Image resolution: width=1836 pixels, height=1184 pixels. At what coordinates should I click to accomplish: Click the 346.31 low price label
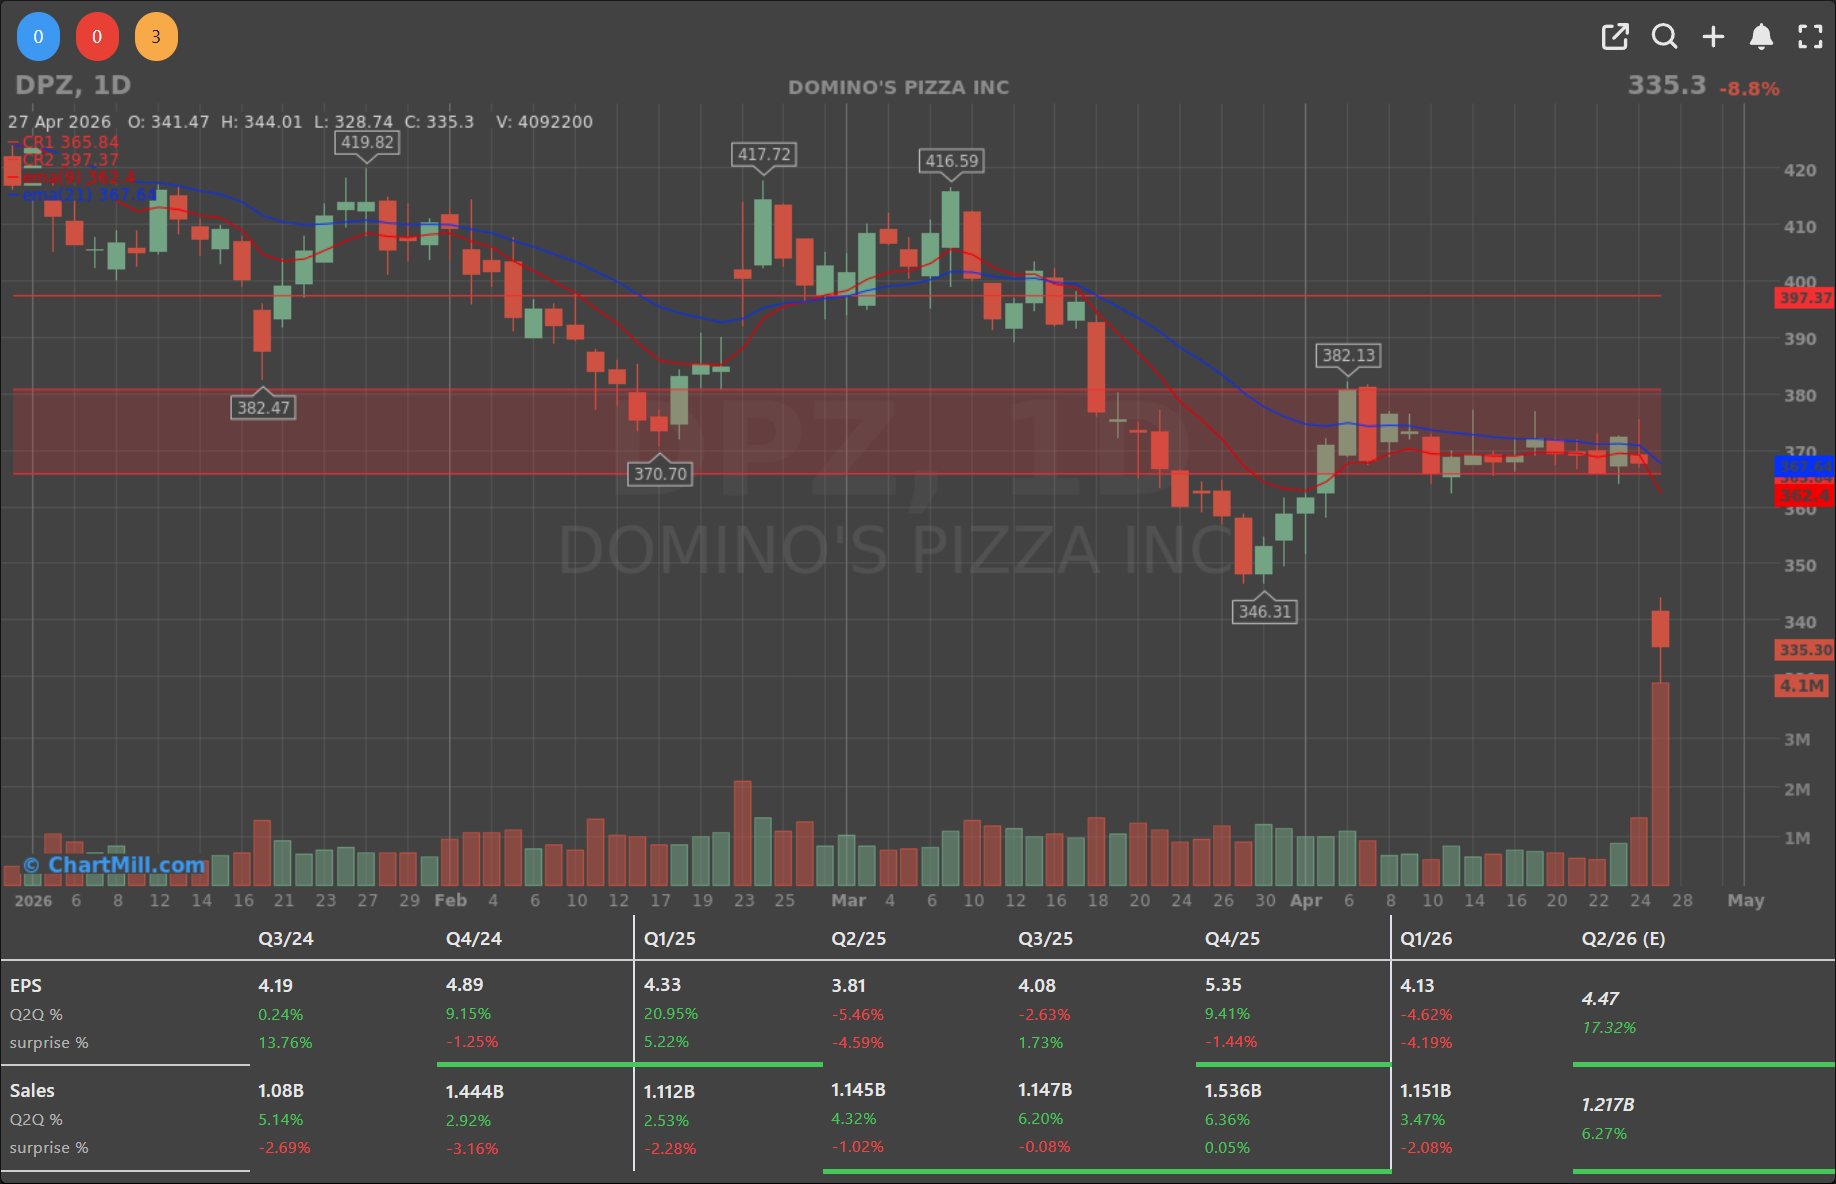1265,611
